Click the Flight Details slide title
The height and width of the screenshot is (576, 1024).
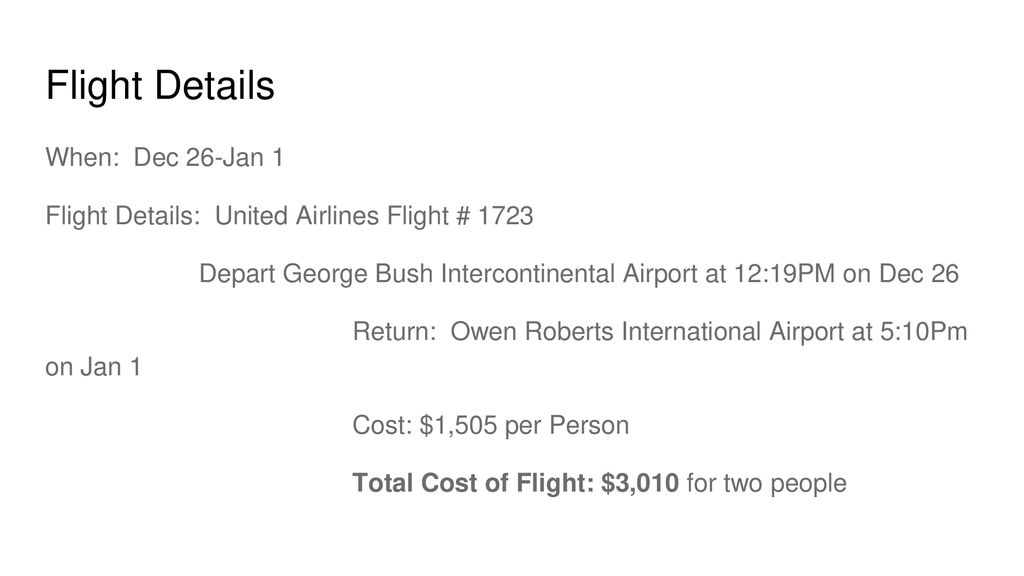coord(160,86)
